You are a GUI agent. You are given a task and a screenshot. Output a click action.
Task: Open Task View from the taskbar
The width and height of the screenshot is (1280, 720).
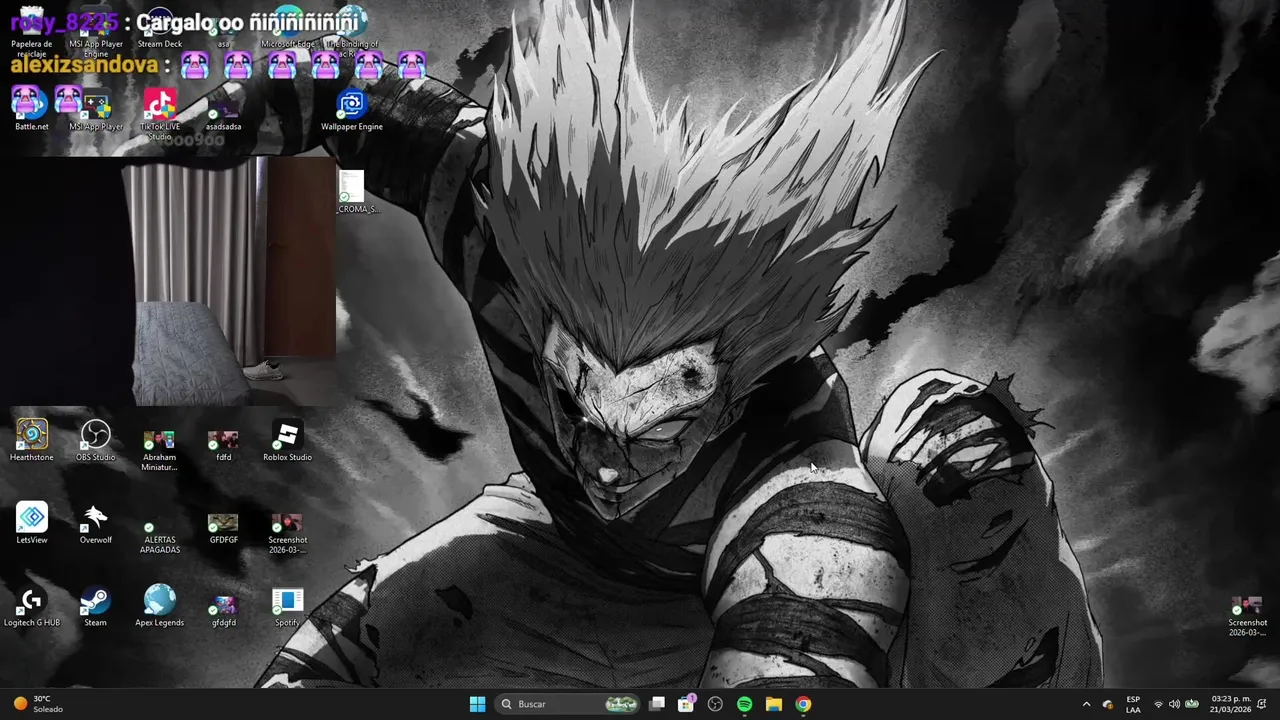(657, 704)
